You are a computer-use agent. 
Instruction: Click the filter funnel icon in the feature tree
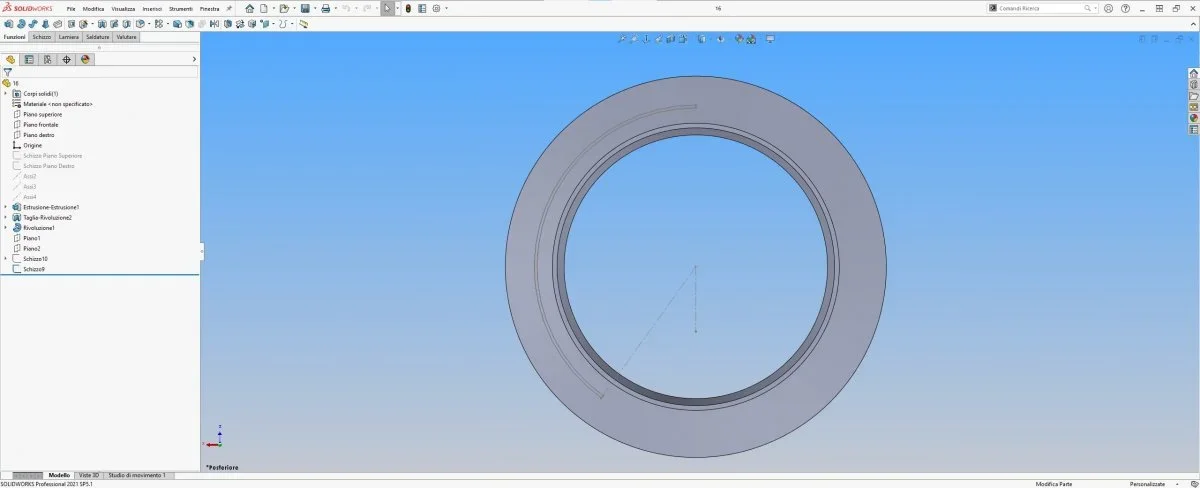tap(7, 72)
